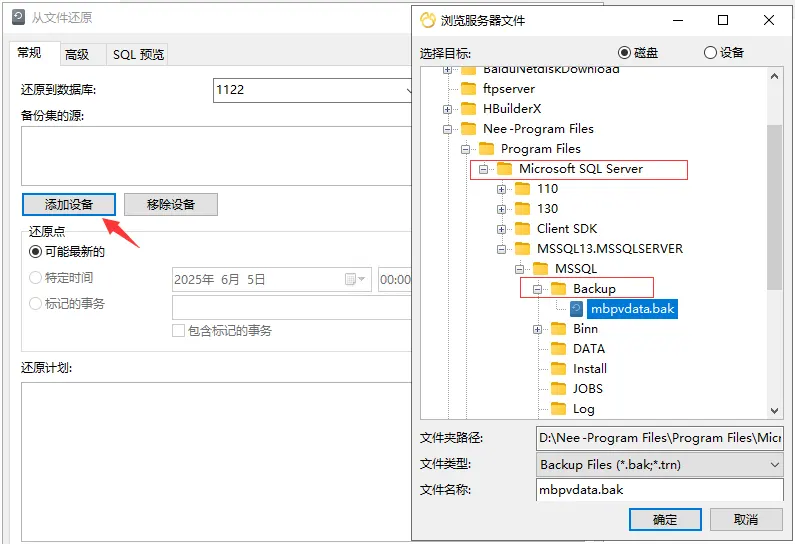Select the mbpvdata.bak file label in the tree
Image resolution: width=795 pixels, height=544 pixels.
(x=632, y=309)
